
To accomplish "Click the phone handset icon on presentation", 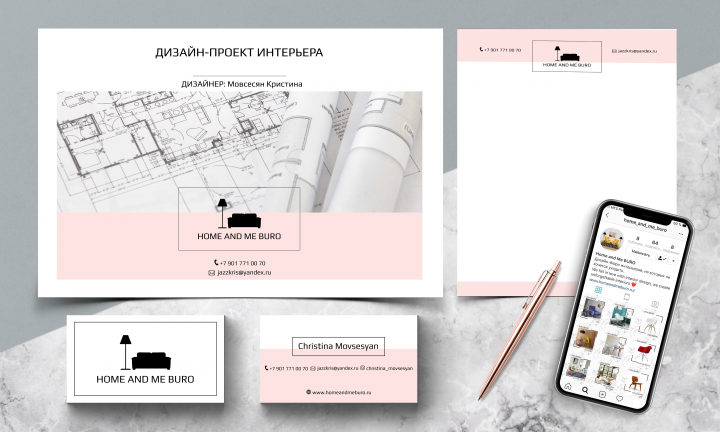I will point(216,263).
